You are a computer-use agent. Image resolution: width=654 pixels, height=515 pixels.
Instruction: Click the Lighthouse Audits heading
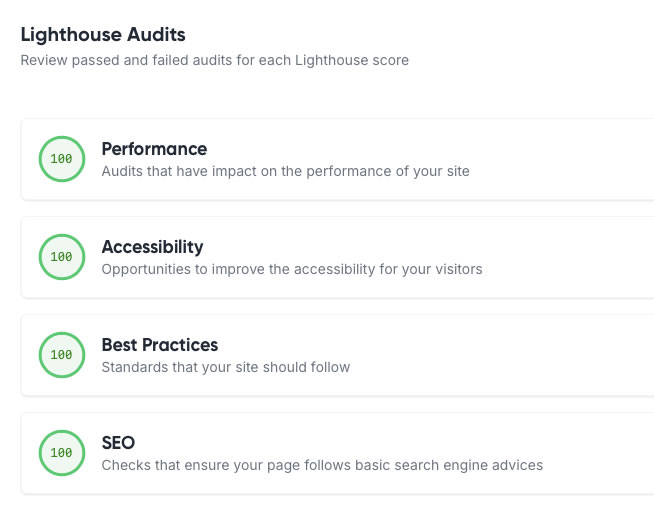(103, 35)
